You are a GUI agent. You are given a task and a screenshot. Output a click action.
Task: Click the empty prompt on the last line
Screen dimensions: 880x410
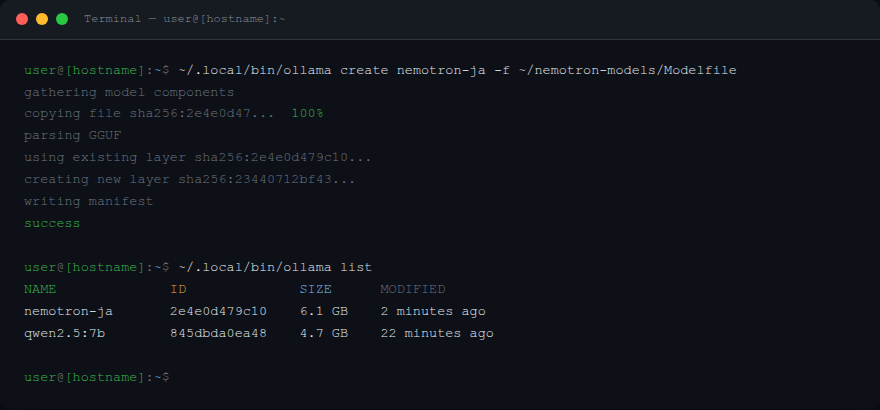point(97,377)
